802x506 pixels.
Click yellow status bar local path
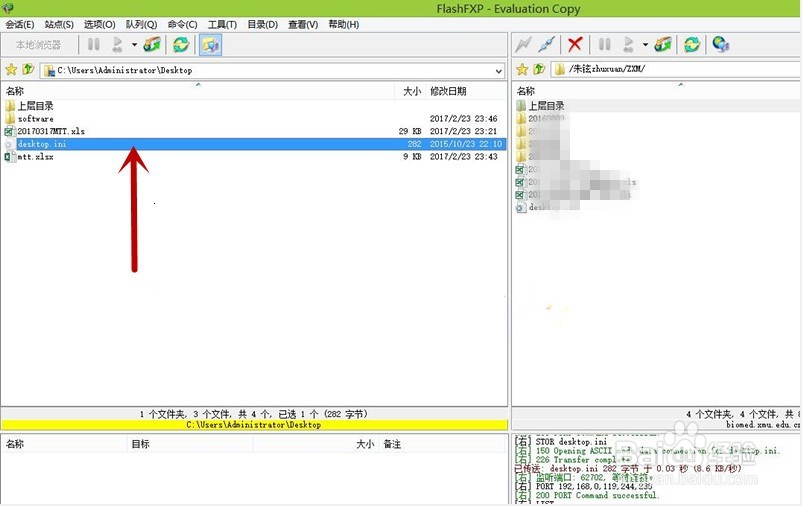coord(254,425)
